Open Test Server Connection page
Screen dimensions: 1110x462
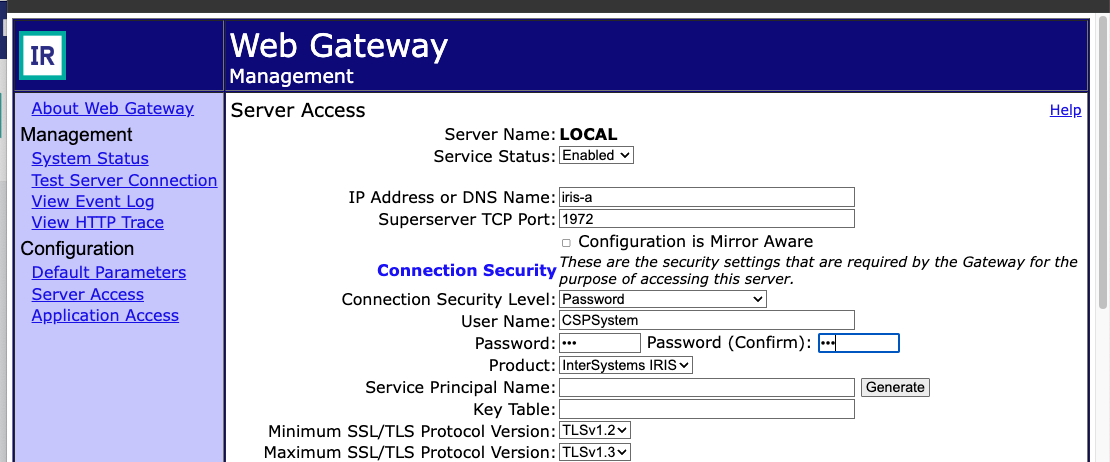coord(124,180)
